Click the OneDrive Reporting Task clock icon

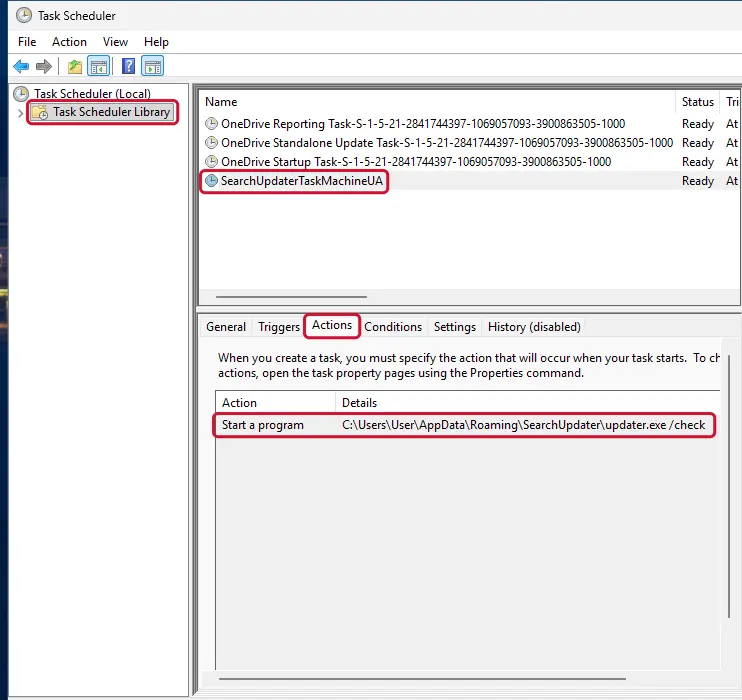click(211, 124)
